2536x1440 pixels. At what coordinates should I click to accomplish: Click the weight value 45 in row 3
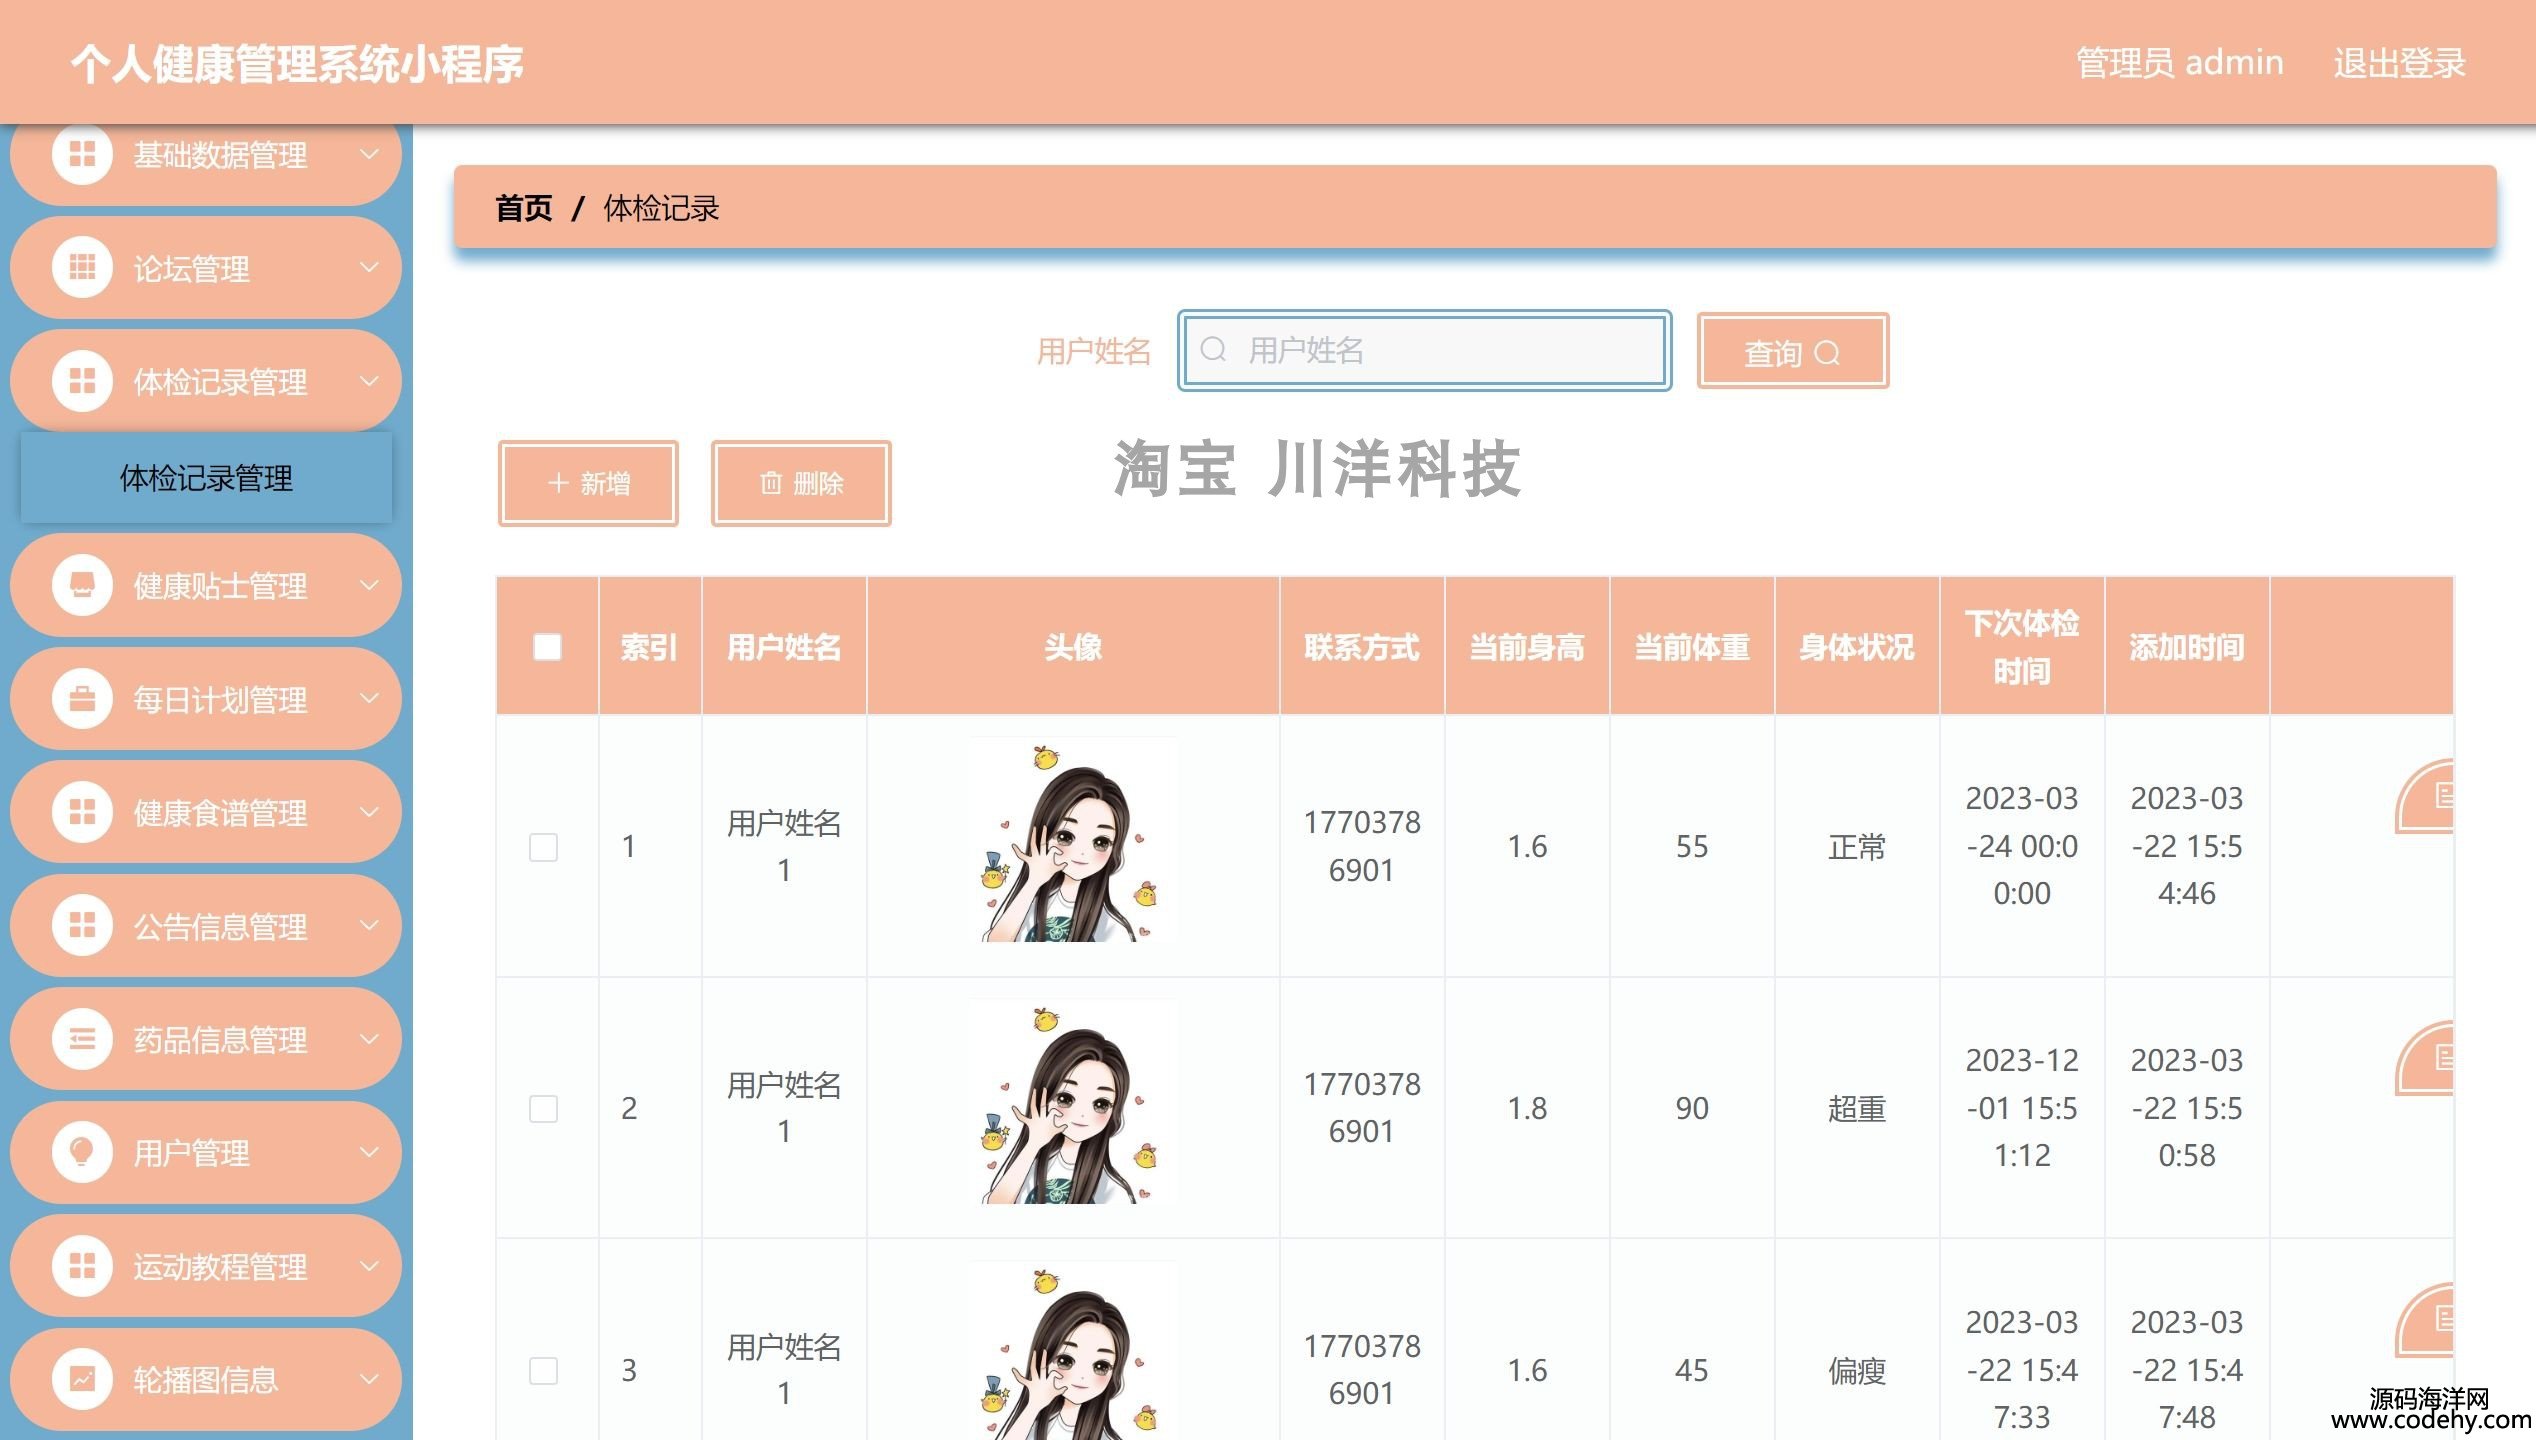(1692, 1370)
